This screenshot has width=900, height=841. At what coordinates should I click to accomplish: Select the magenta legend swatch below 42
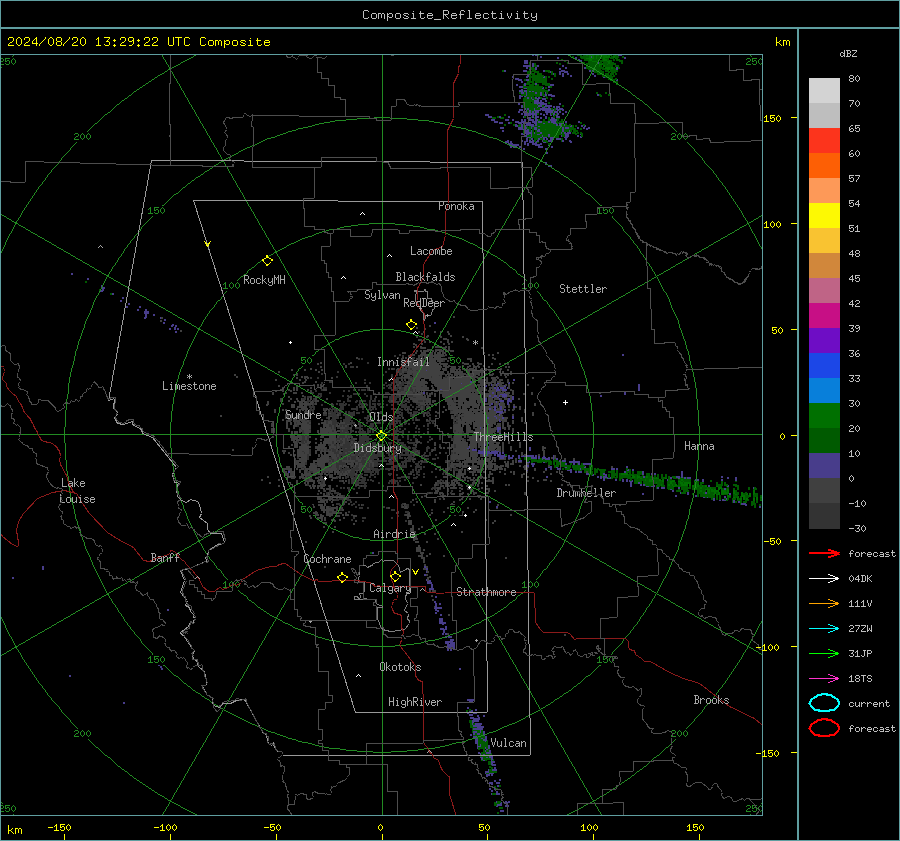[x=824, y=316]
